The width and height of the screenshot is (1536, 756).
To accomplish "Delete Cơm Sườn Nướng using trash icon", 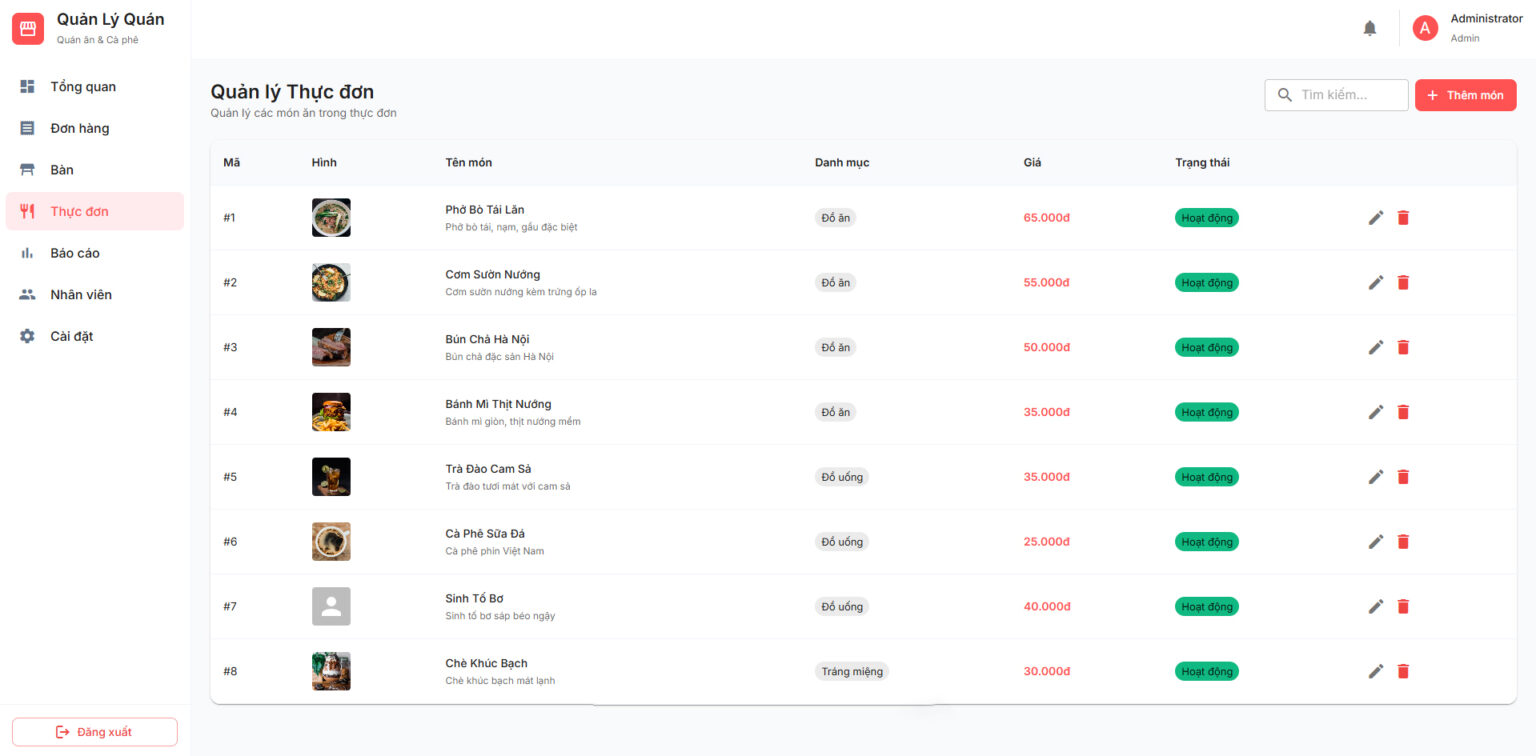I will [x=1403, y=282].
